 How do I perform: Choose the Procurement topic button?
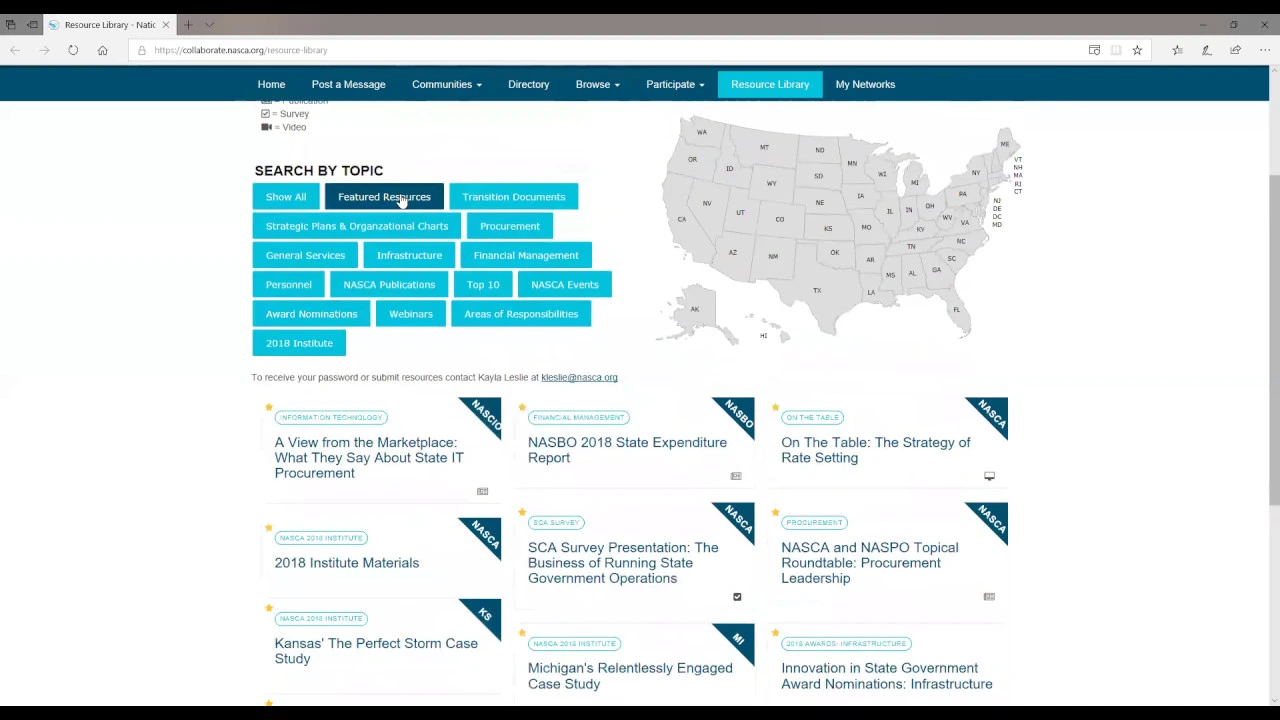pos(510,226)
